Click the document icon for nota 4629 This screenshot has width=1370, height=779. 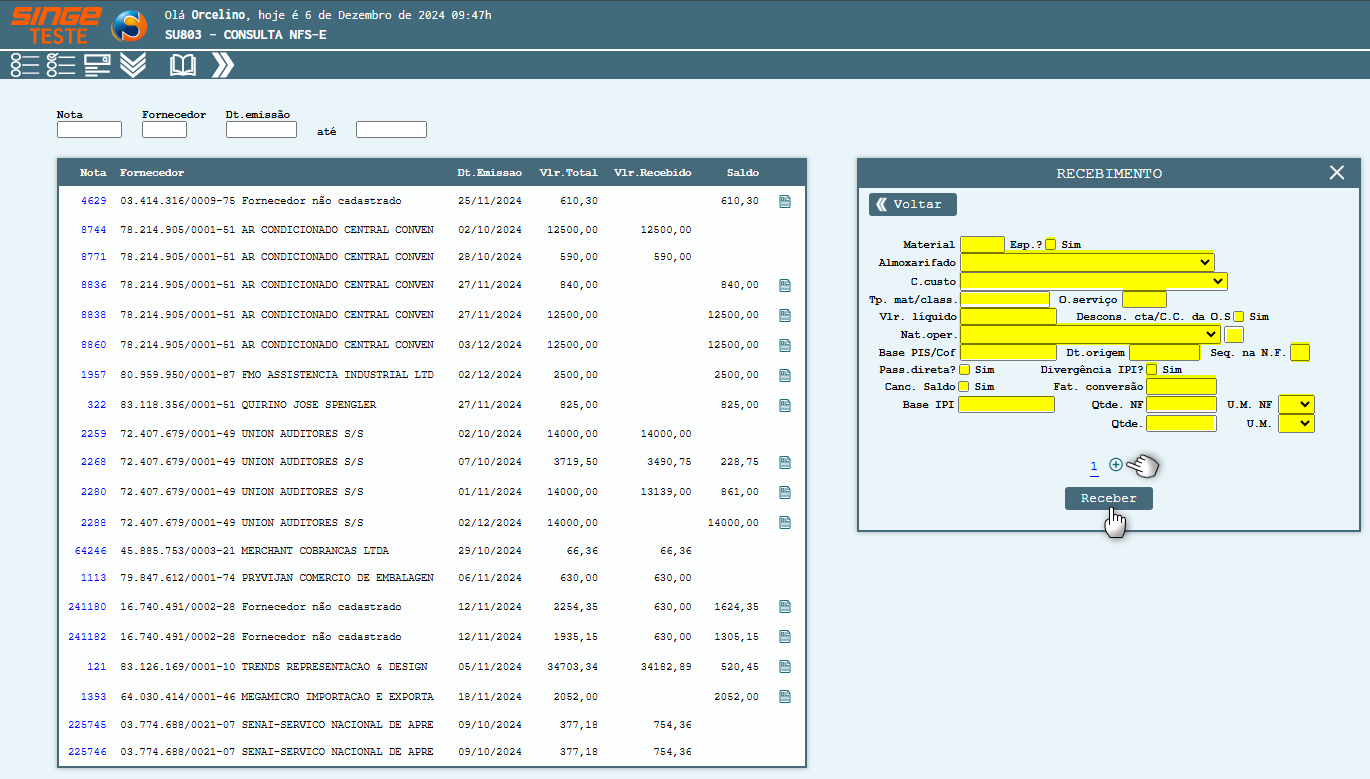coord(785,201)
